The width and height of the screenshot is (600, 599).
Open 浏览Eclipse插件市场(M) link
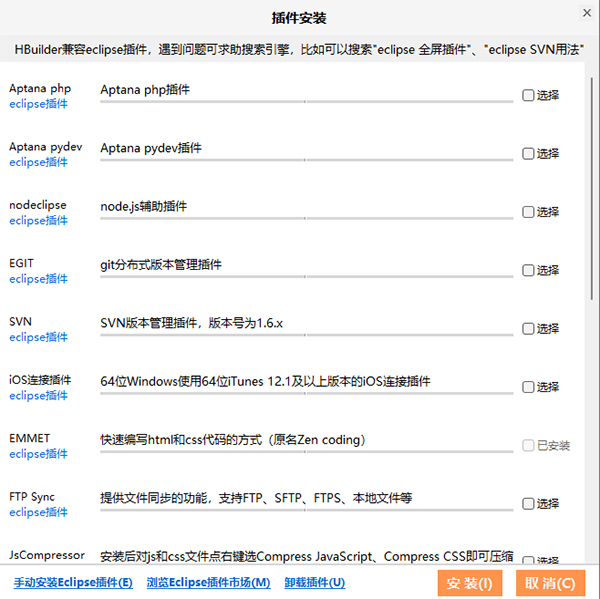(208, 583)
